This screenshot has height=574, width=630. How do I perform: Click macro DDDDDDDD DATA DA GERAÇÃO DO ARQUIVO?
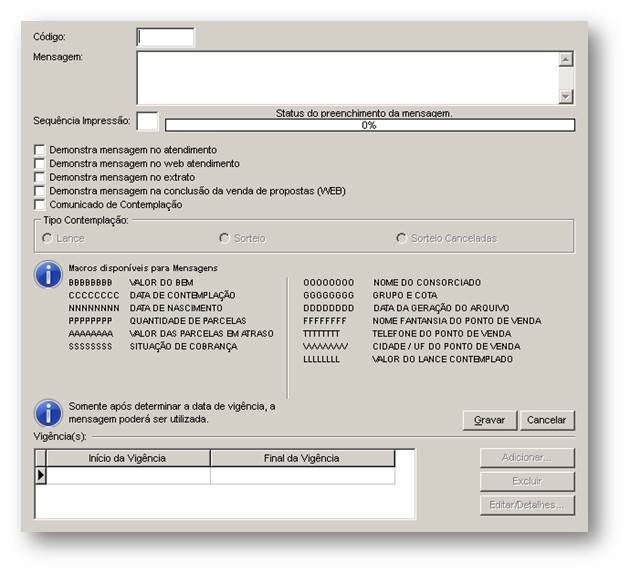(x=406, y=308)
